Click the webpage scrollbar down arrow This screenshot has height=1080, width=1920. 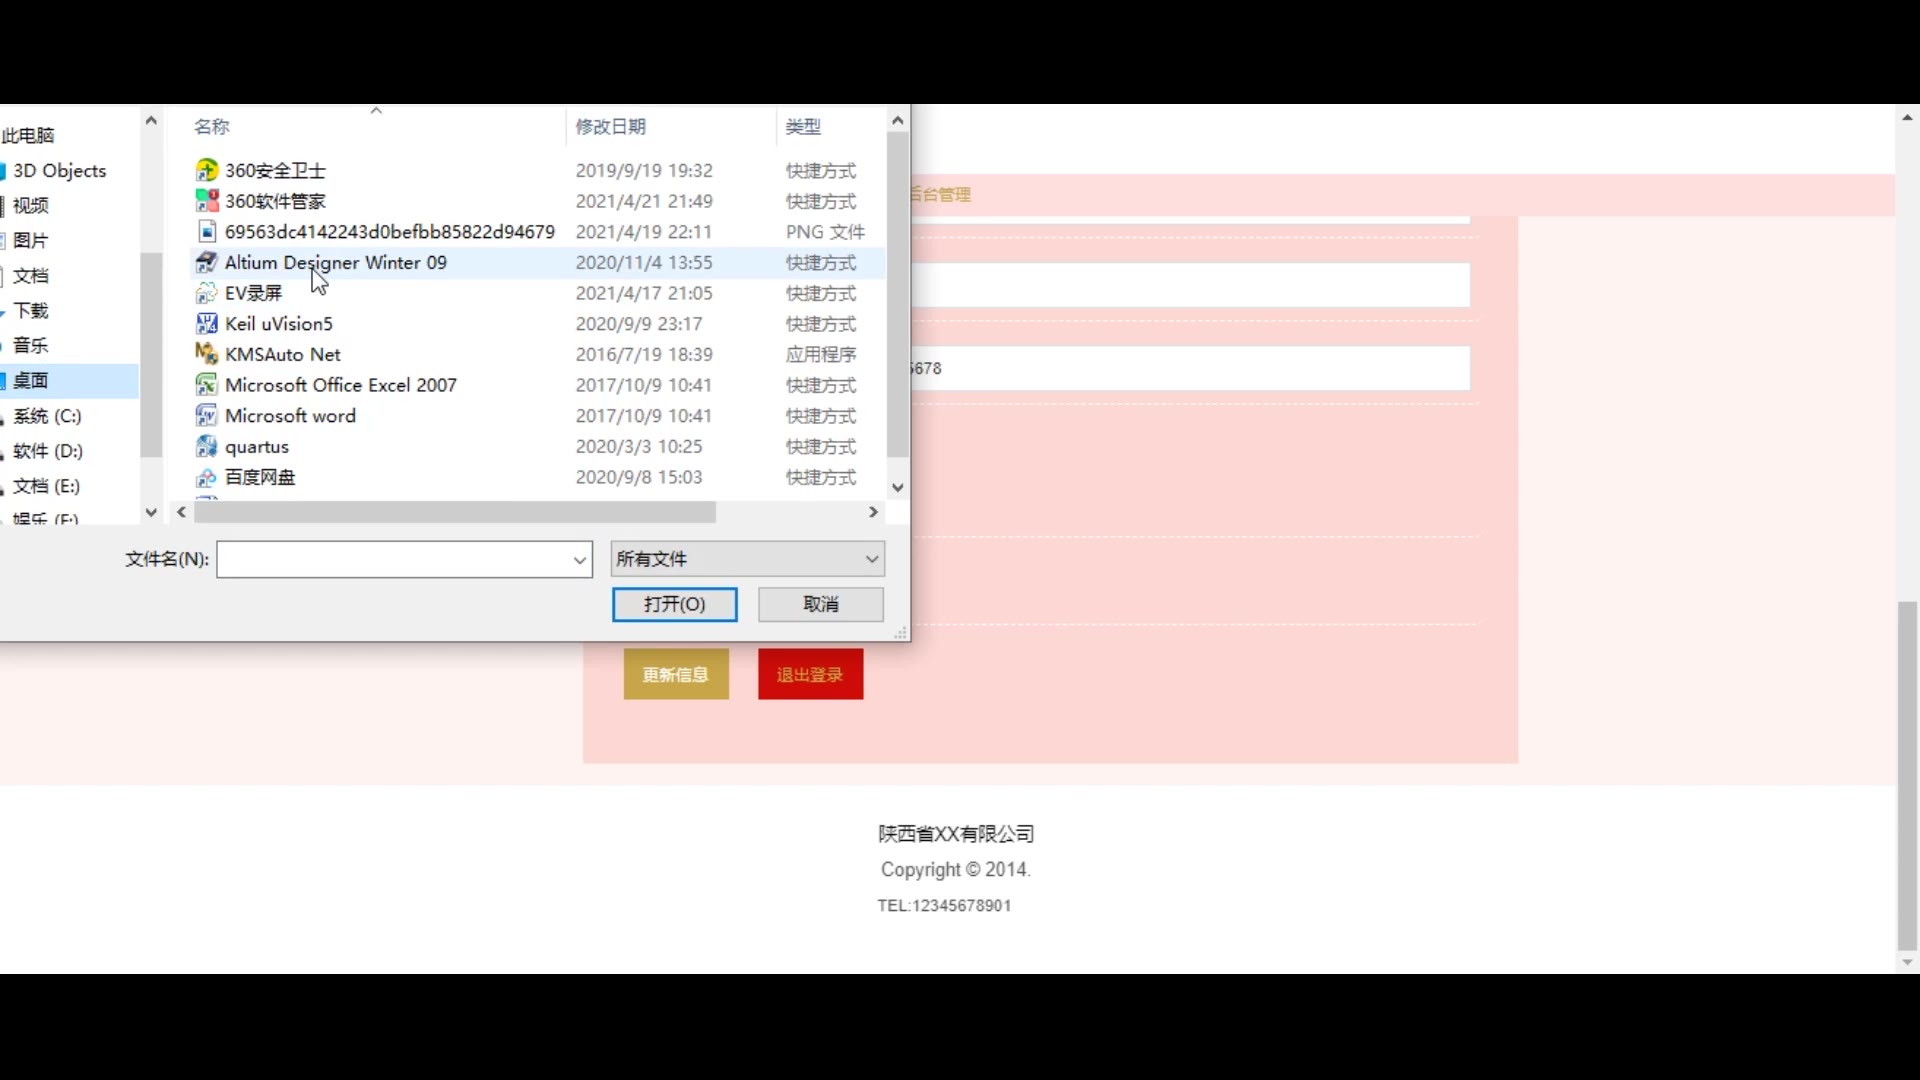(1907, 963)
